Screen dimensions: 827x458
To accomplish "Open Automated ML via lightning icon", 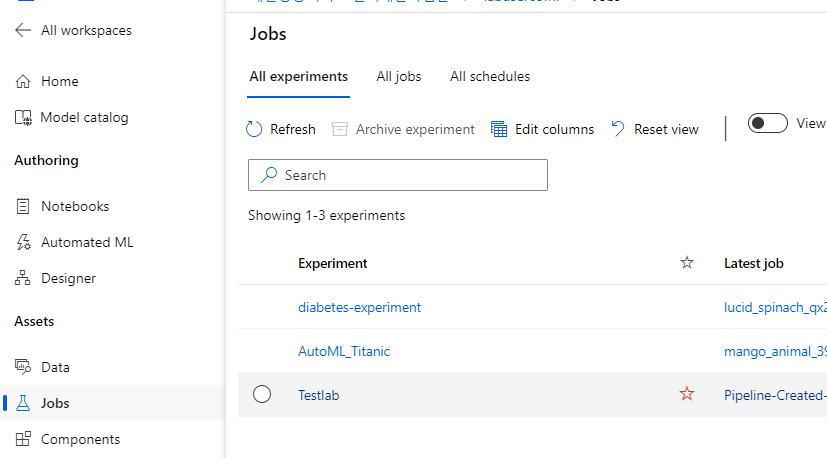I will pyautogui.click(x=23, y=242).
